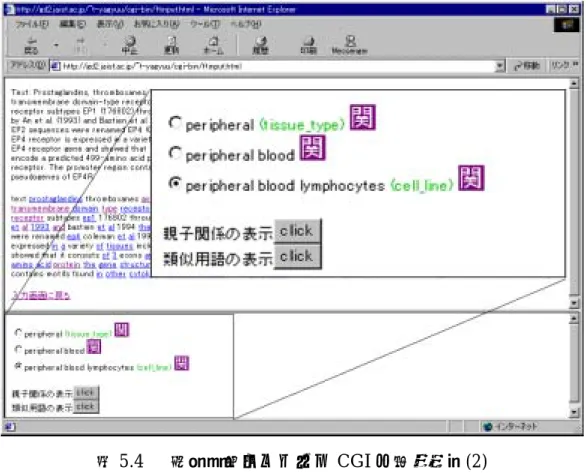
Task: Open the お気に入り(A) favorites menu
Action: click(x=157, y=24)
